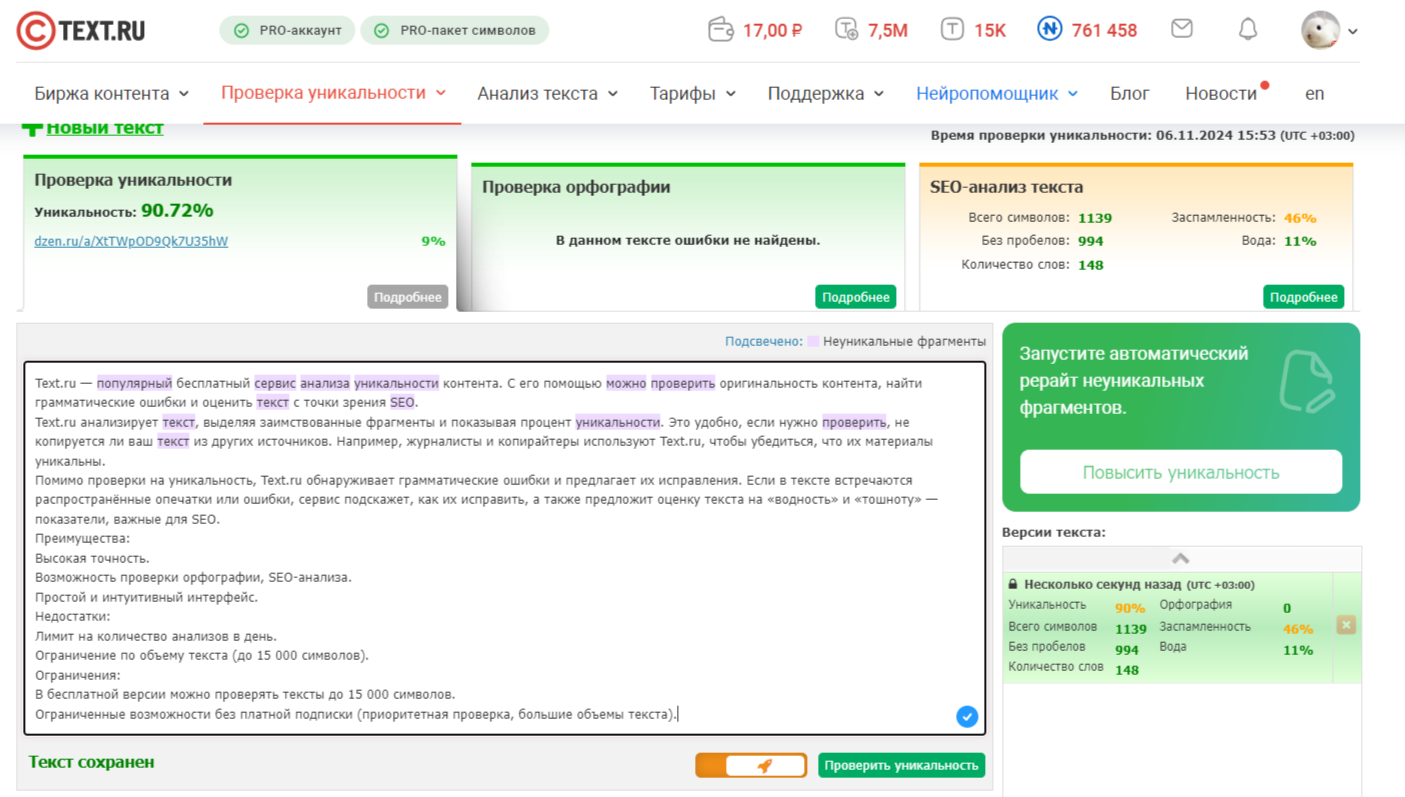Expand the Нейропомощник menu

[997, 93]
